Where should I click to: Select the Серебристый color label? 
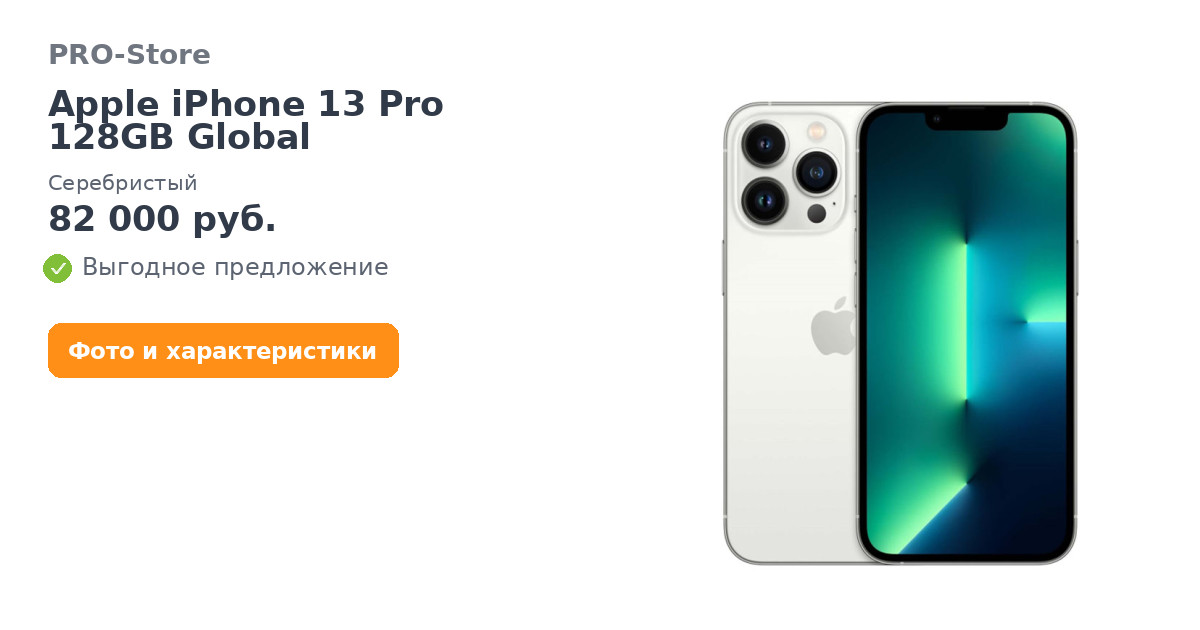point(123,183)
